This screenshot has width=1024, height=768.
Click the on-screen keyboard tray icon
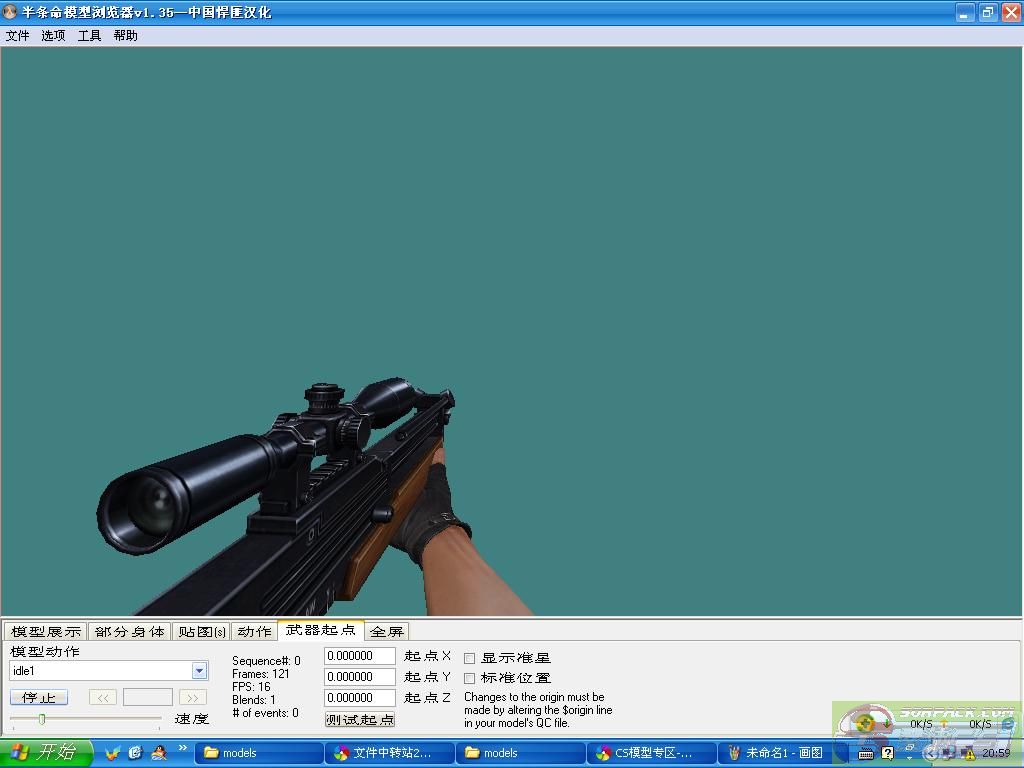pyautogui.click(x=866, y=753)
